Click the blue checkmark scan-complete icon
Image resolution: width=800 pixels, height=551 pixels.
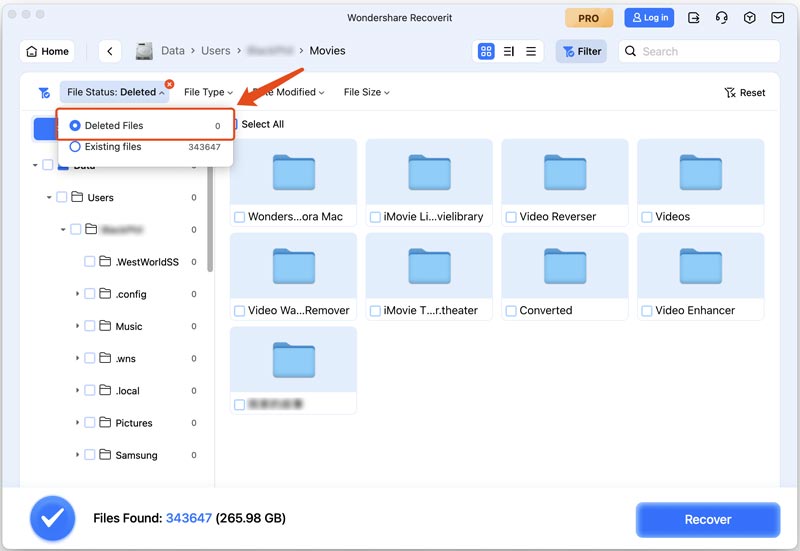(53, 518)
